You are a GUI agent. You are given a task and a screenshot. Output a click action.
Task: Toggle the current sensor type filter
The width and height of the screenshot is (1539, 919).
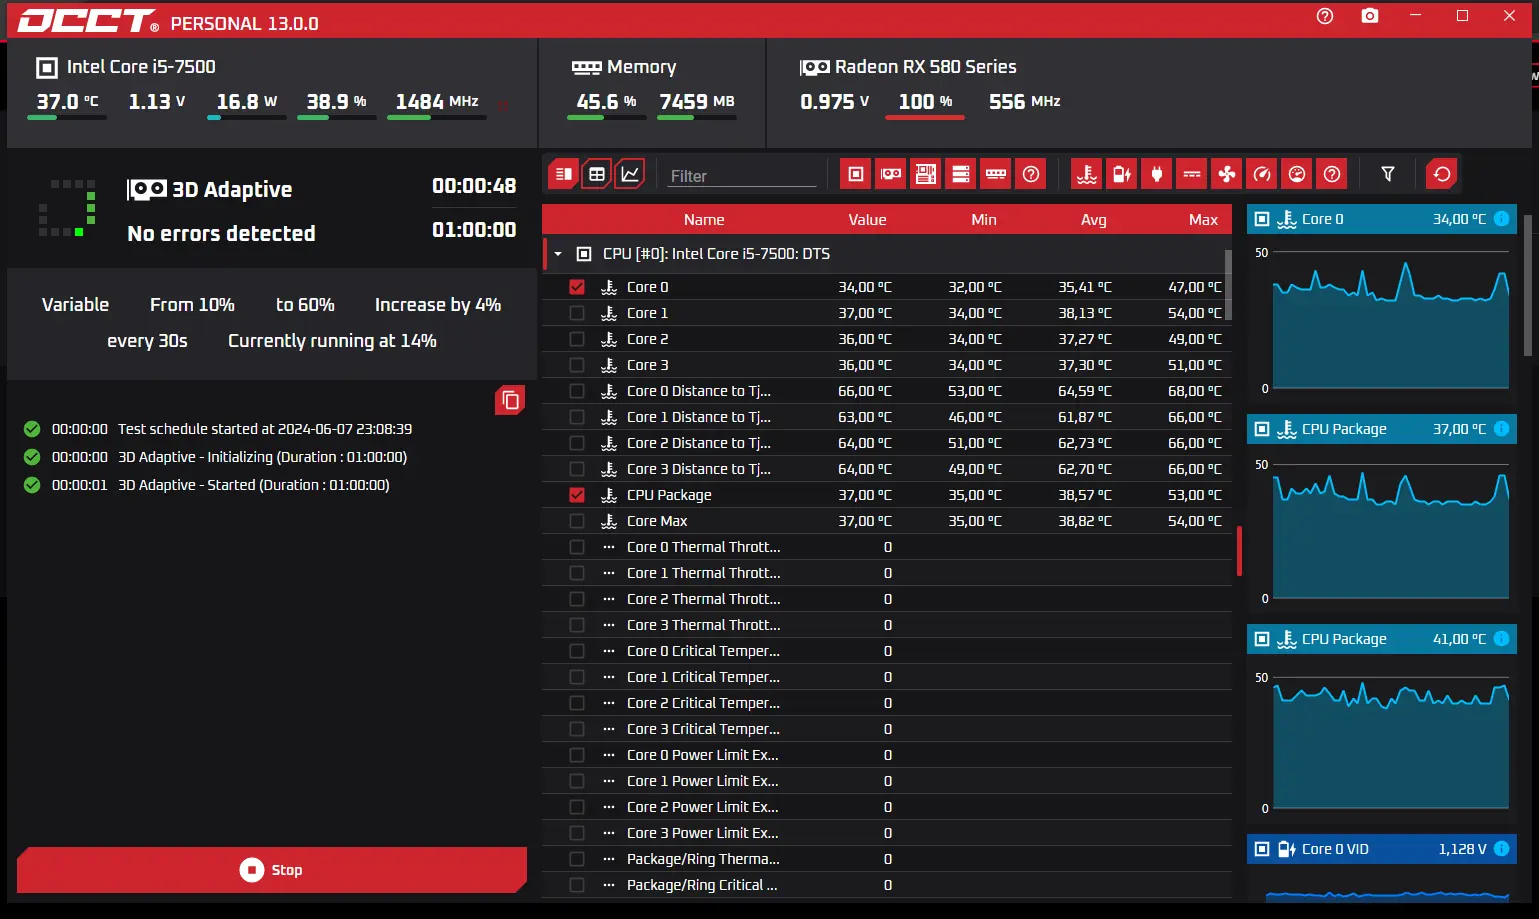[1192, 174]
